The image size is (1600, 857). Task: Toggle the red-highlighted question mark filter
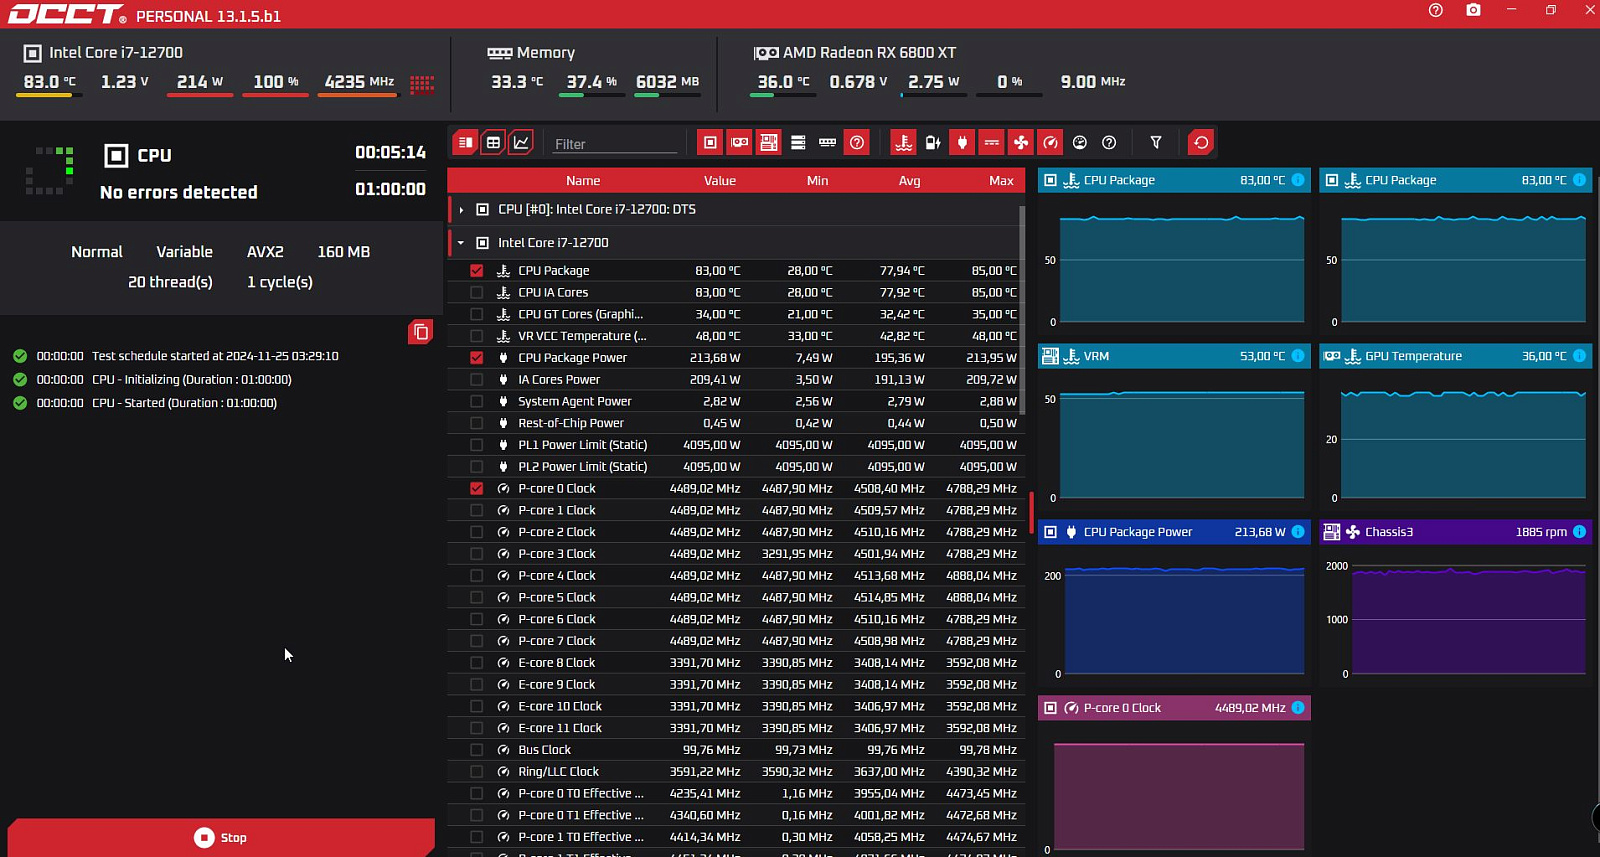click(857, 143)
